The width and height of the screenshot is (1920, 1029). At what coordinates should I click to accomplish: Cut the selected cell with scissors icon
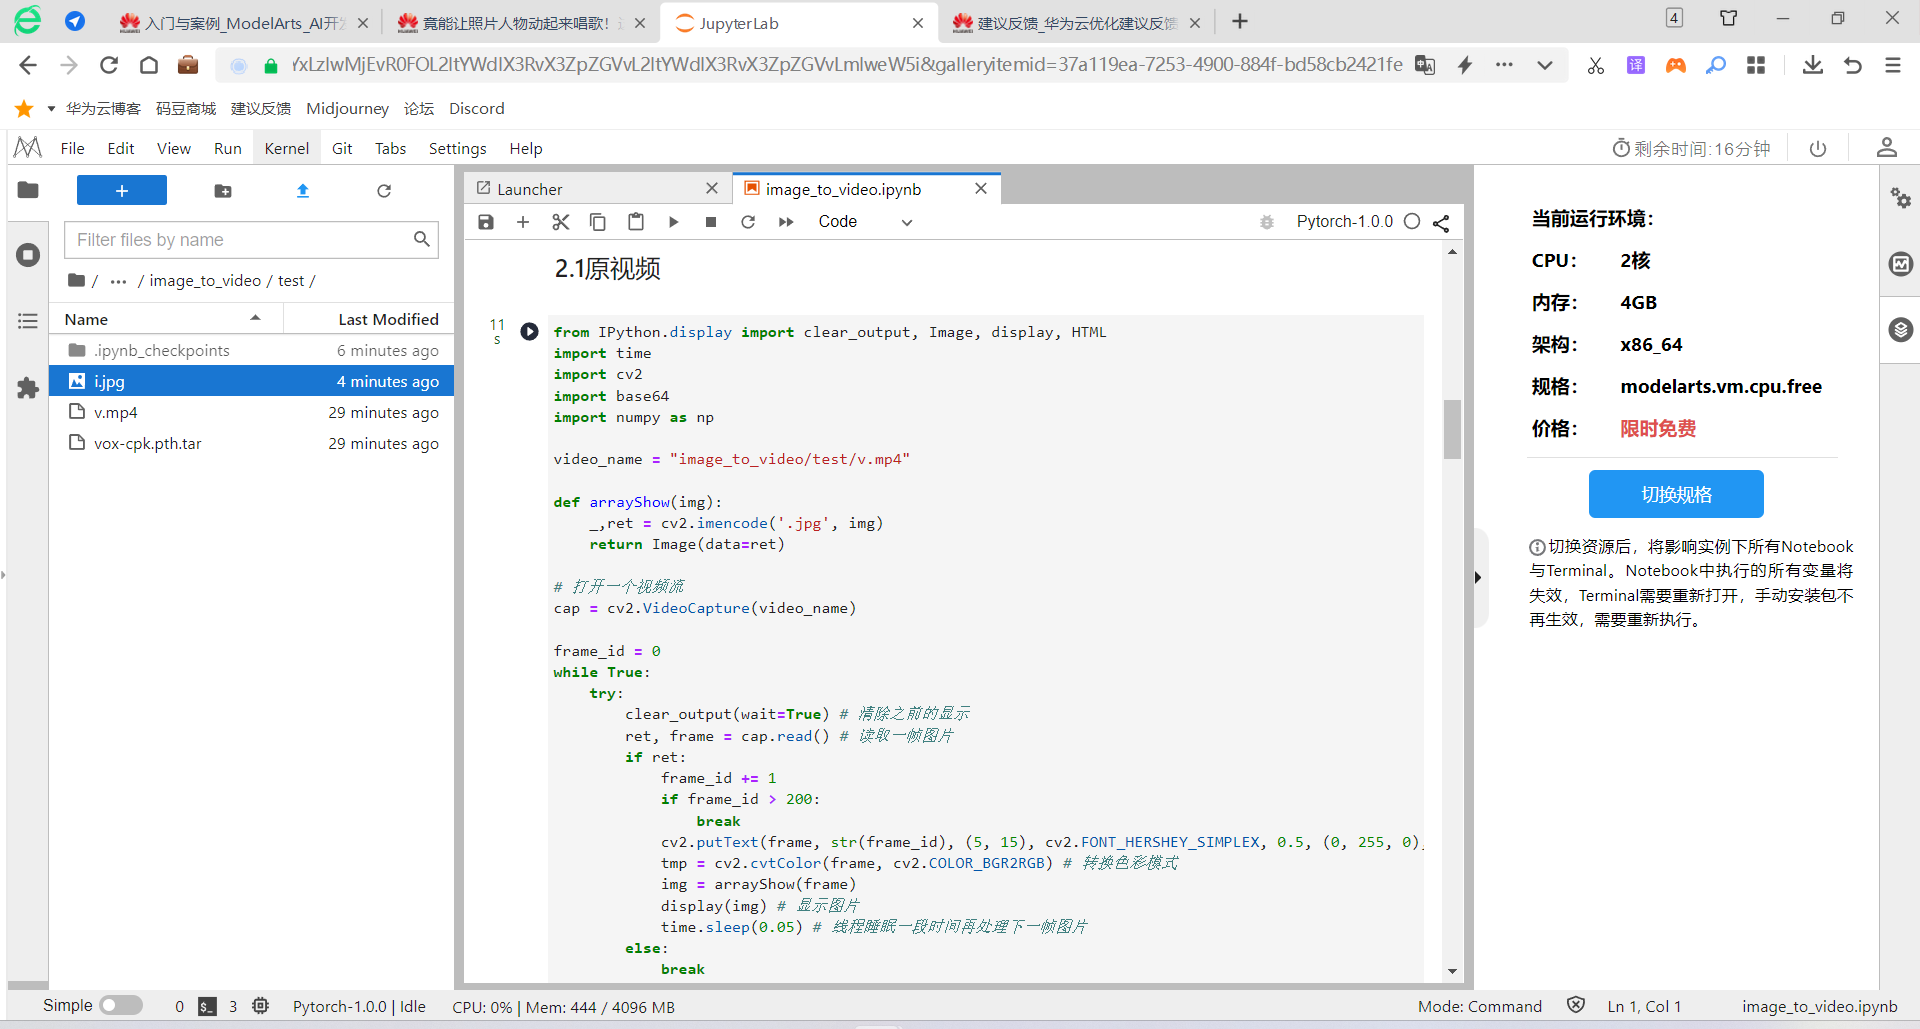click(560, 222)
